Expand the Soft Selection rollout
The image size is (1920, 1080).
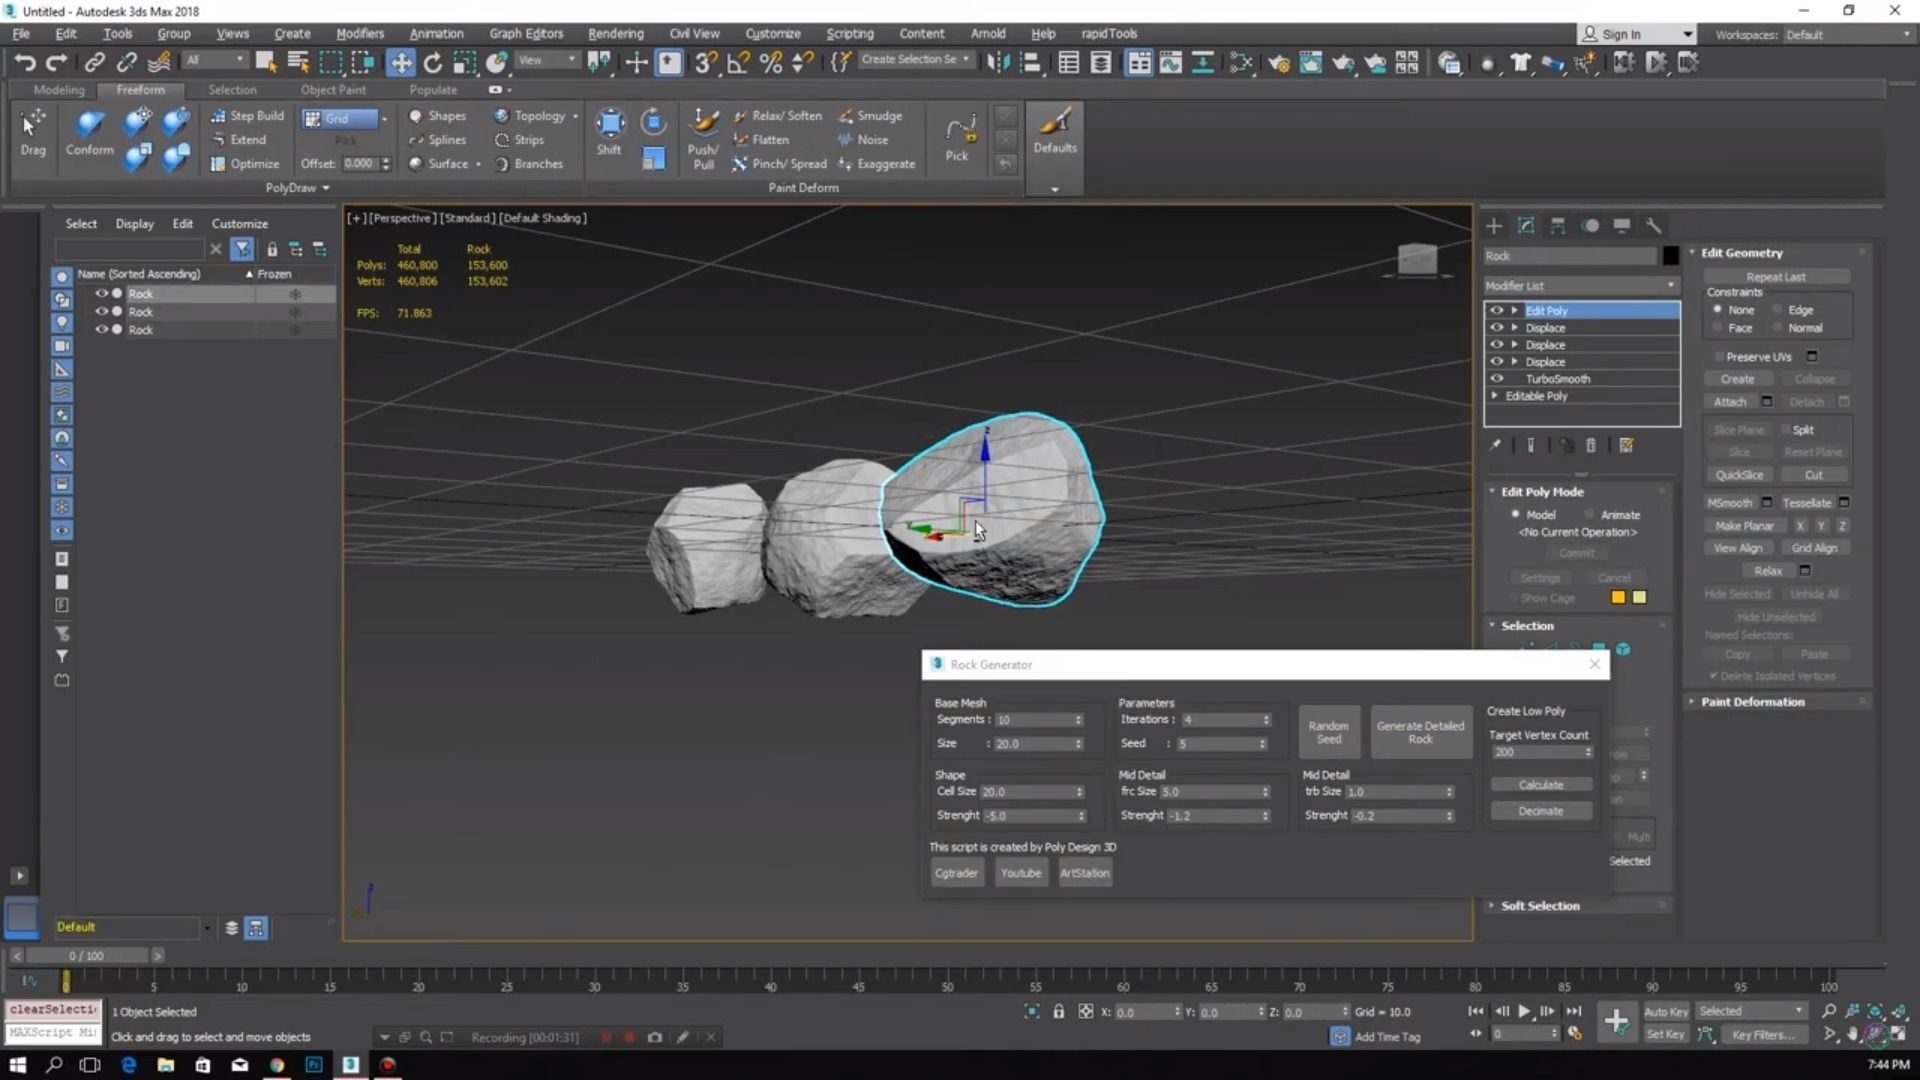click(1540, 906)
